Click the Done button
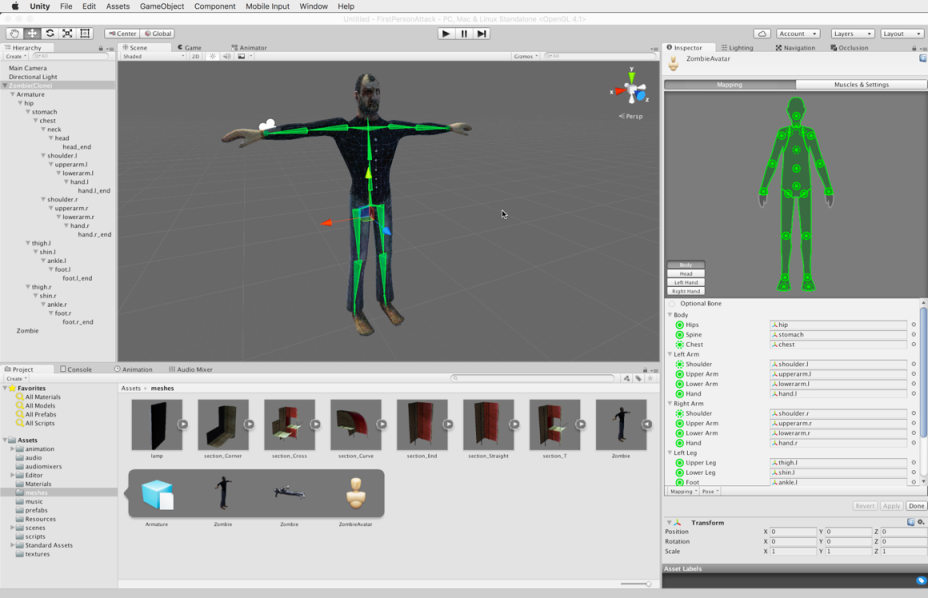The height and width of the screenshot is (598, 928). (x=916, y=506)
